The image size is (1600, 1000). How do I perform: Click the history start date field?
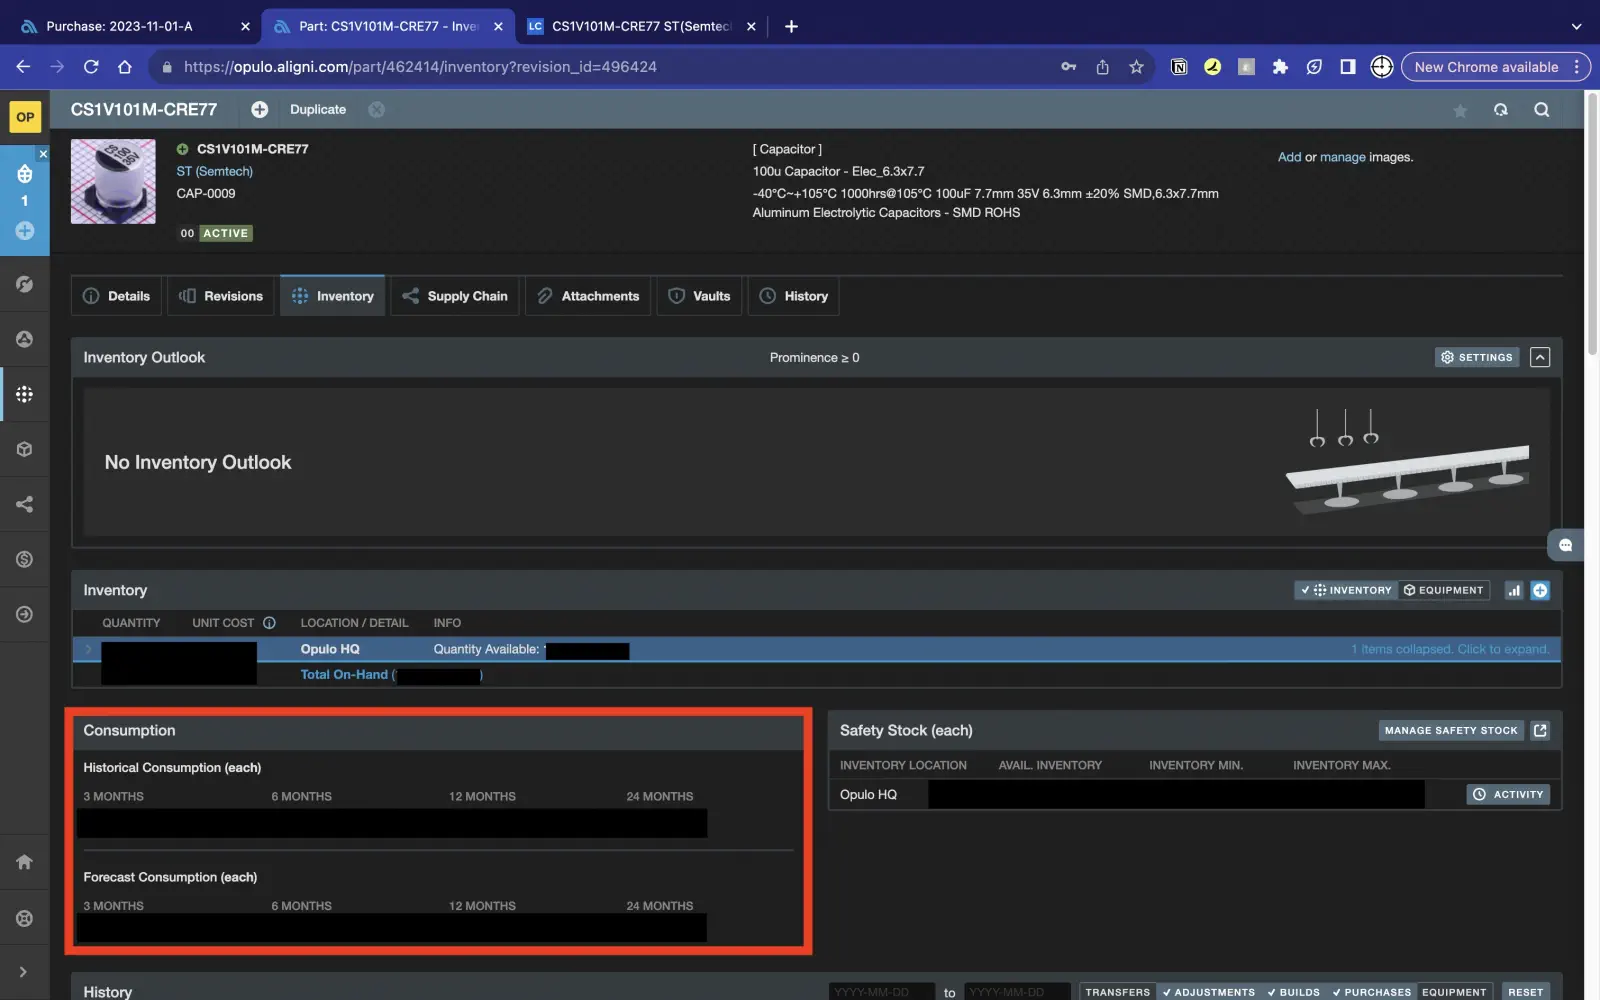coord(880,992)
